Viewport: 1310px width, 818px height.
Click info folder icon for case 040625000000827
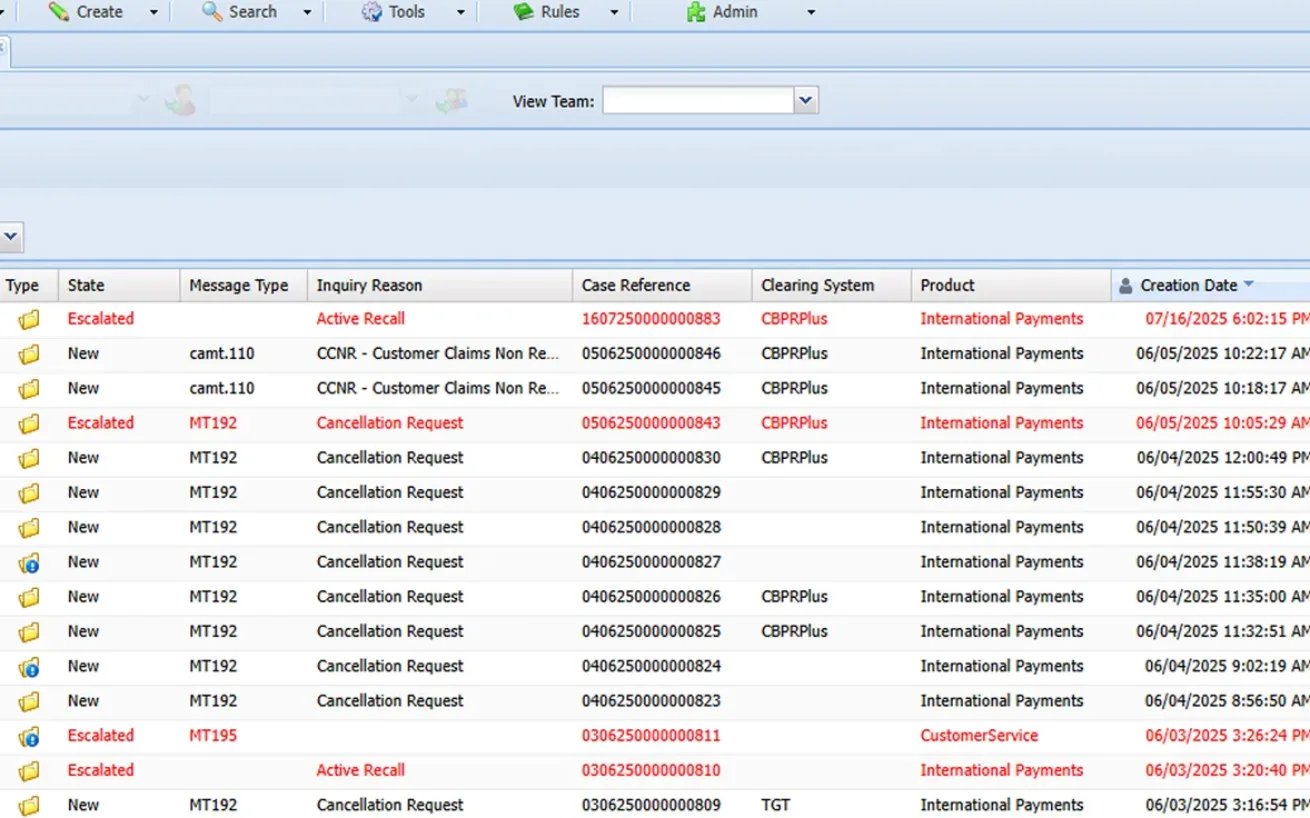(x=29, y=563)
